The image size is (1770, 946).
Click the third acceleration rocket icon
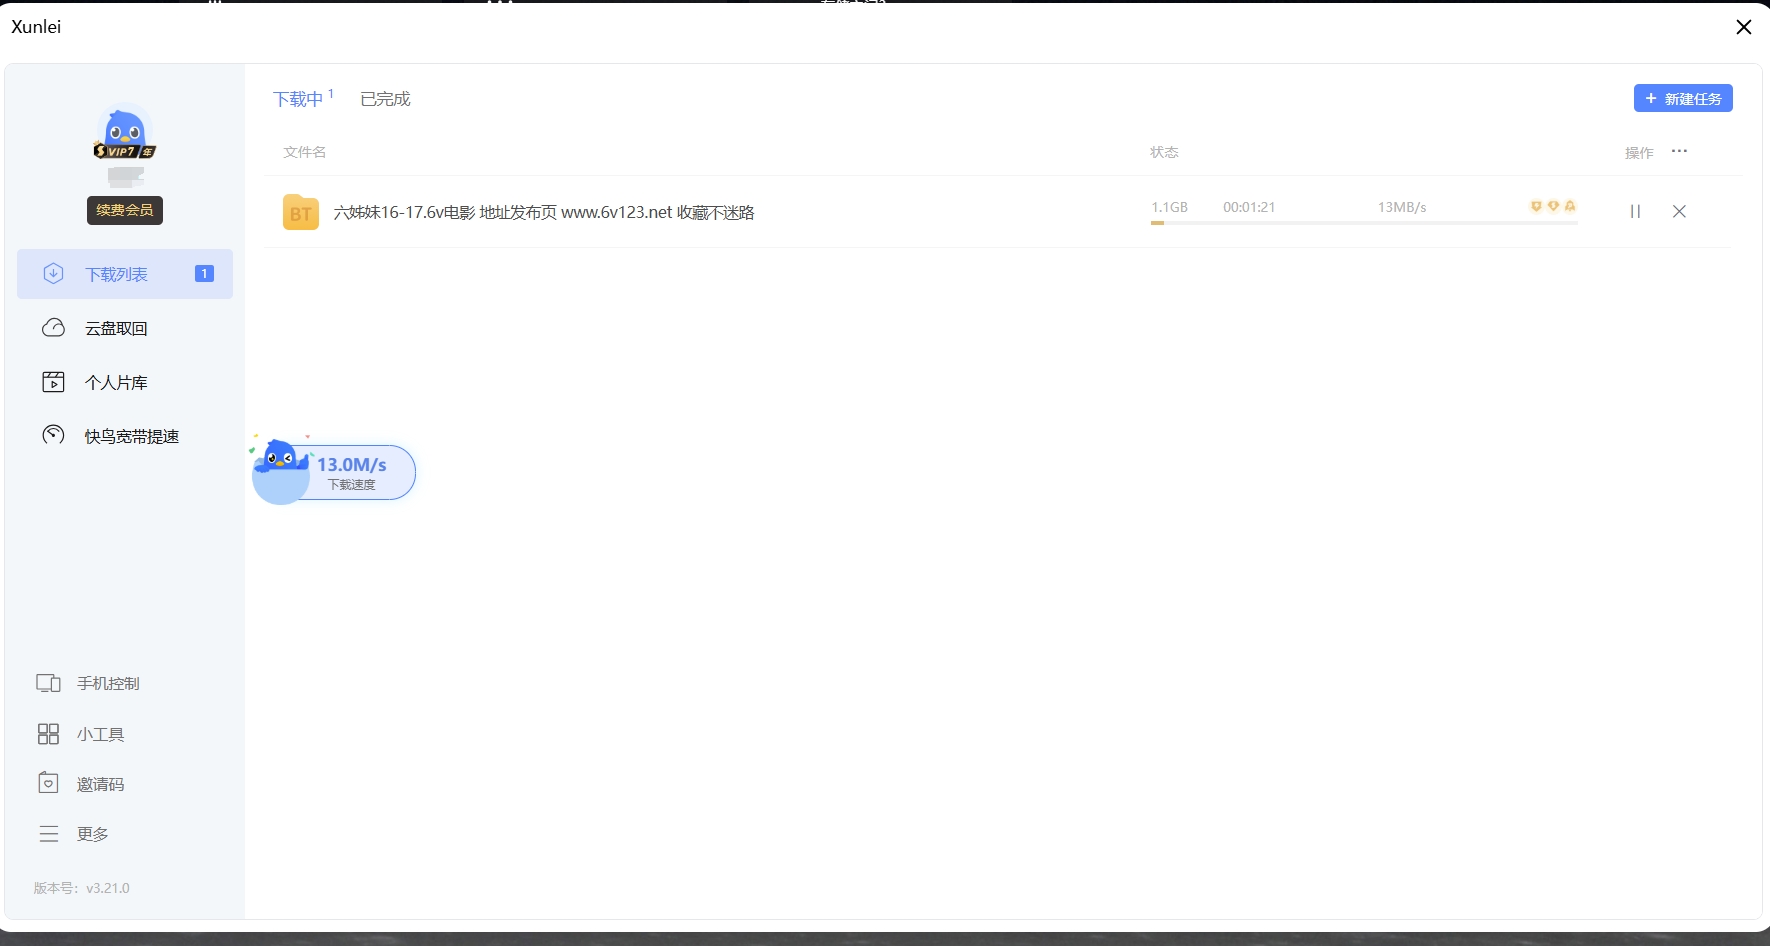pyautogui.click(x=1570, y=206)
